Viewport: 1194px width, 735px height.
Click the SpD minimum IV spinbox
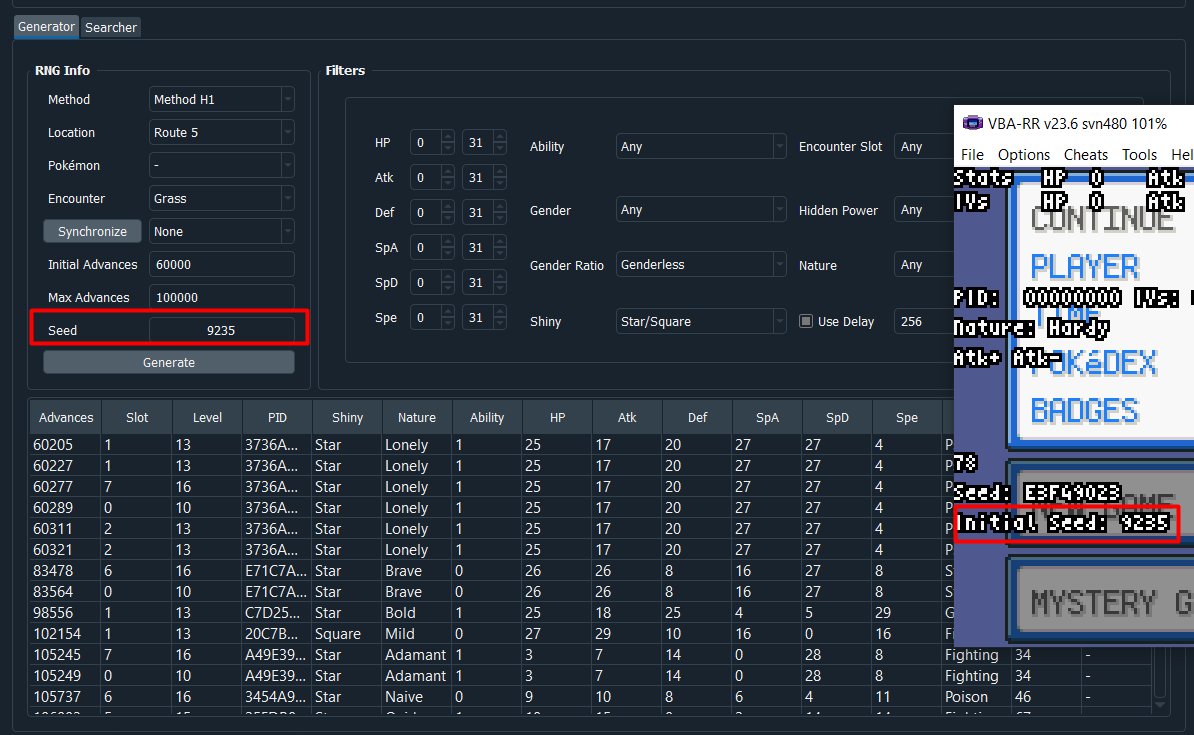(432, 283)
